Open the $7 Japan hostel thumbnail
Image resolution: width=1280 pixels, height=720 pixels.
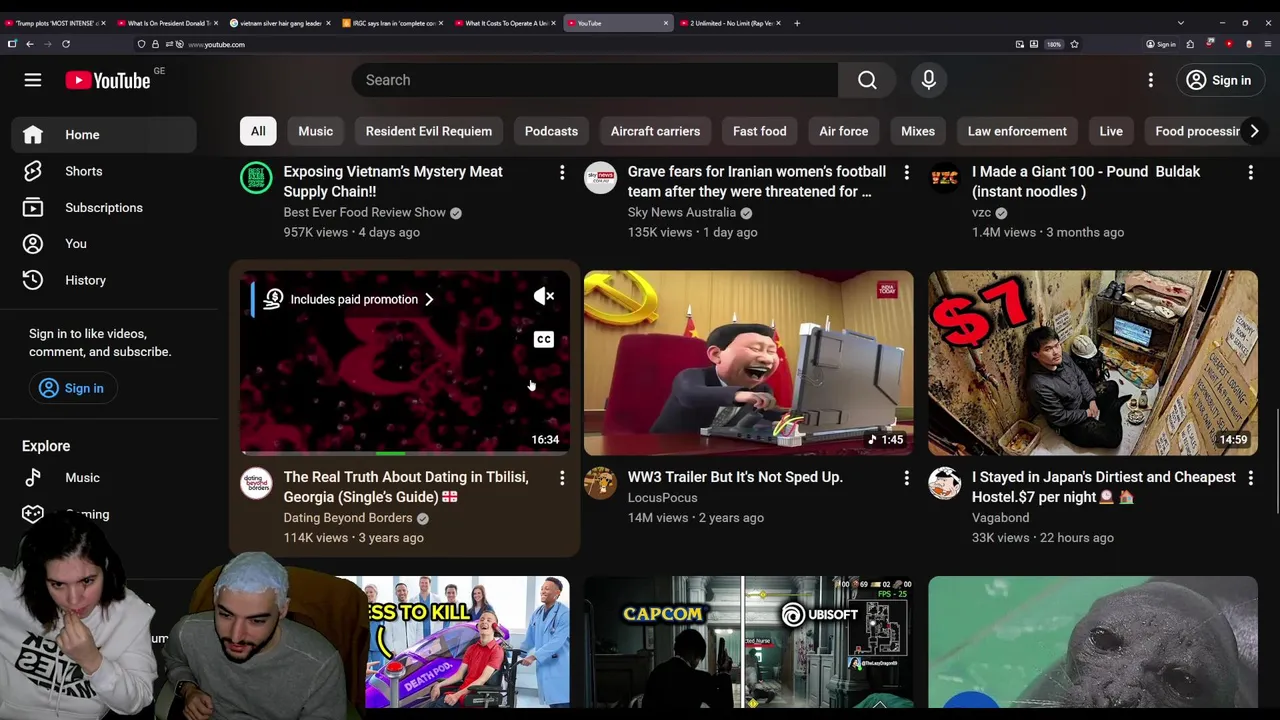(1093, 363)
